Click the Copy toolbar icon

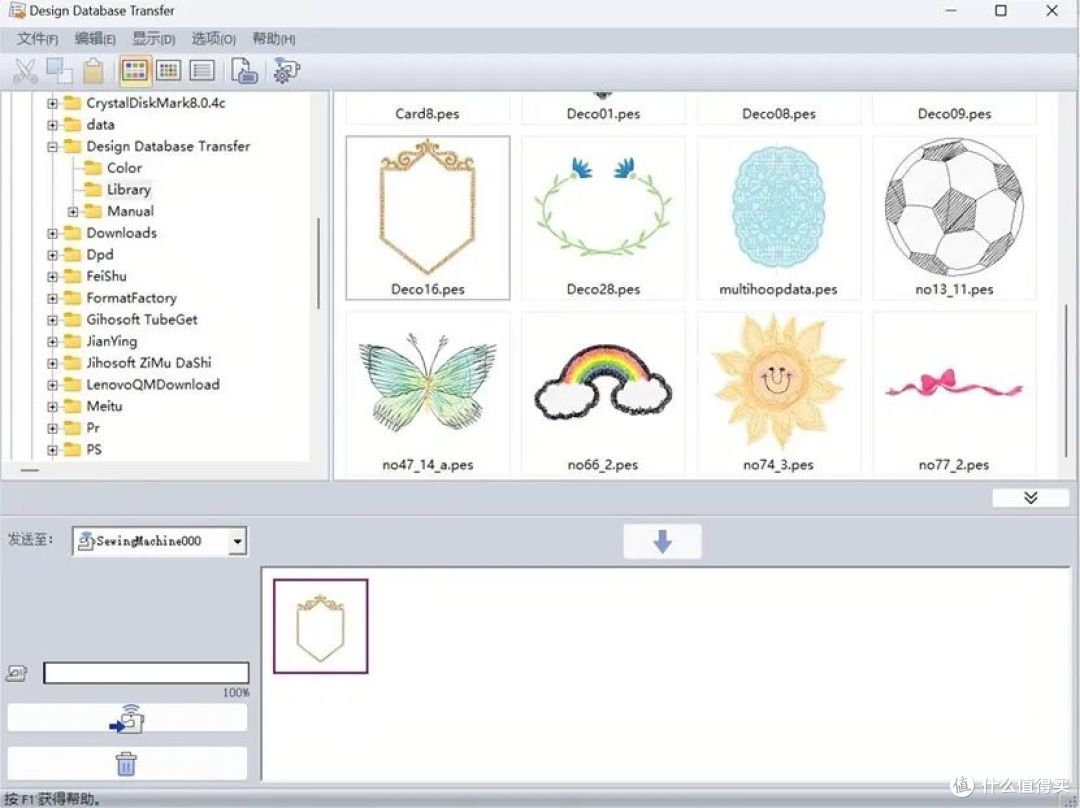click(59, 71)
